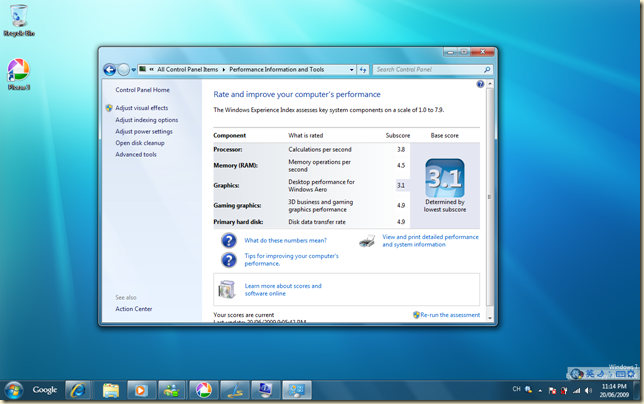Open the recent pages dropdown beside Forward
Image resolution: width=644 pixels, height=404 pixels.
[x=133, y=70]
